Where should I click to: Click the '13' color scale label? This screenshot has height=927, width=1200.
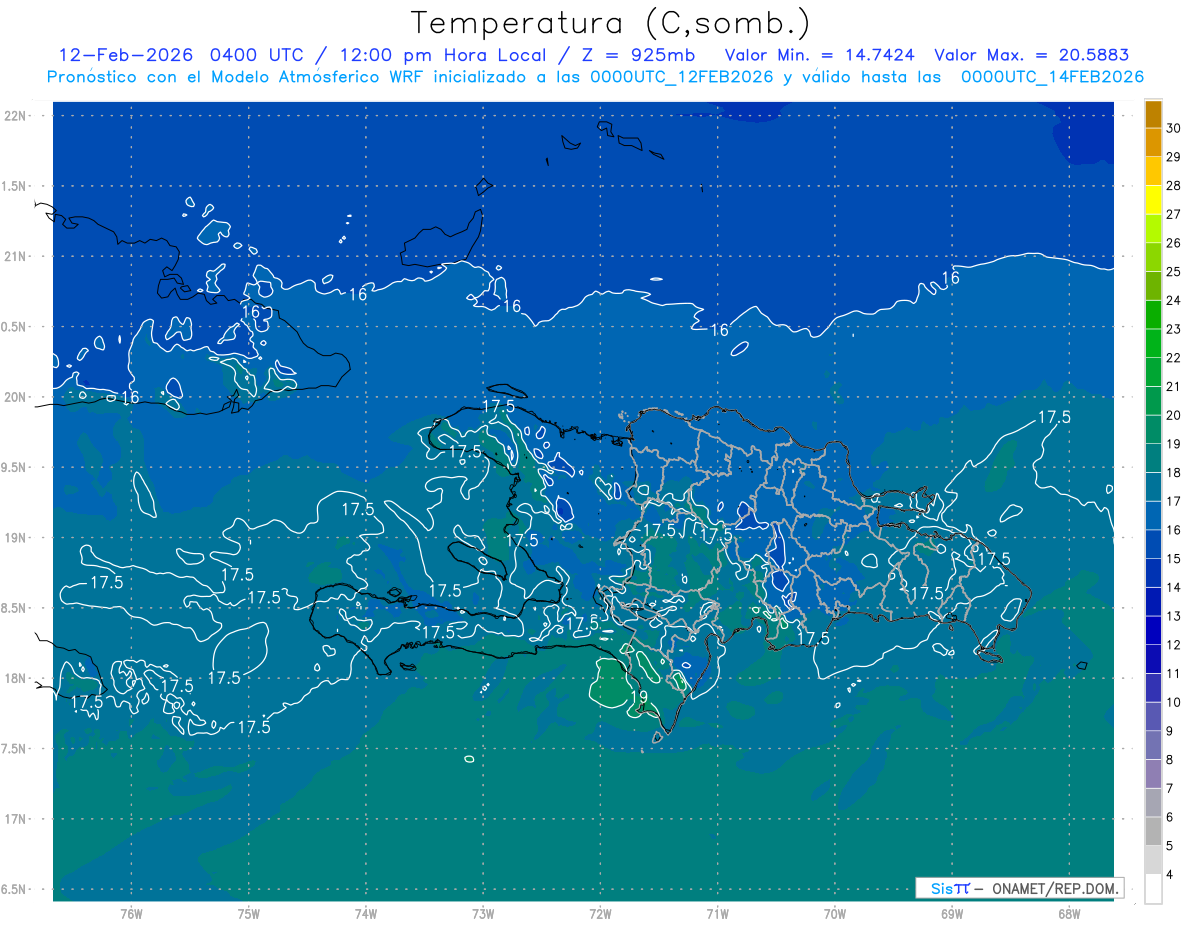pyautogui.click(x=1174, y=616)
